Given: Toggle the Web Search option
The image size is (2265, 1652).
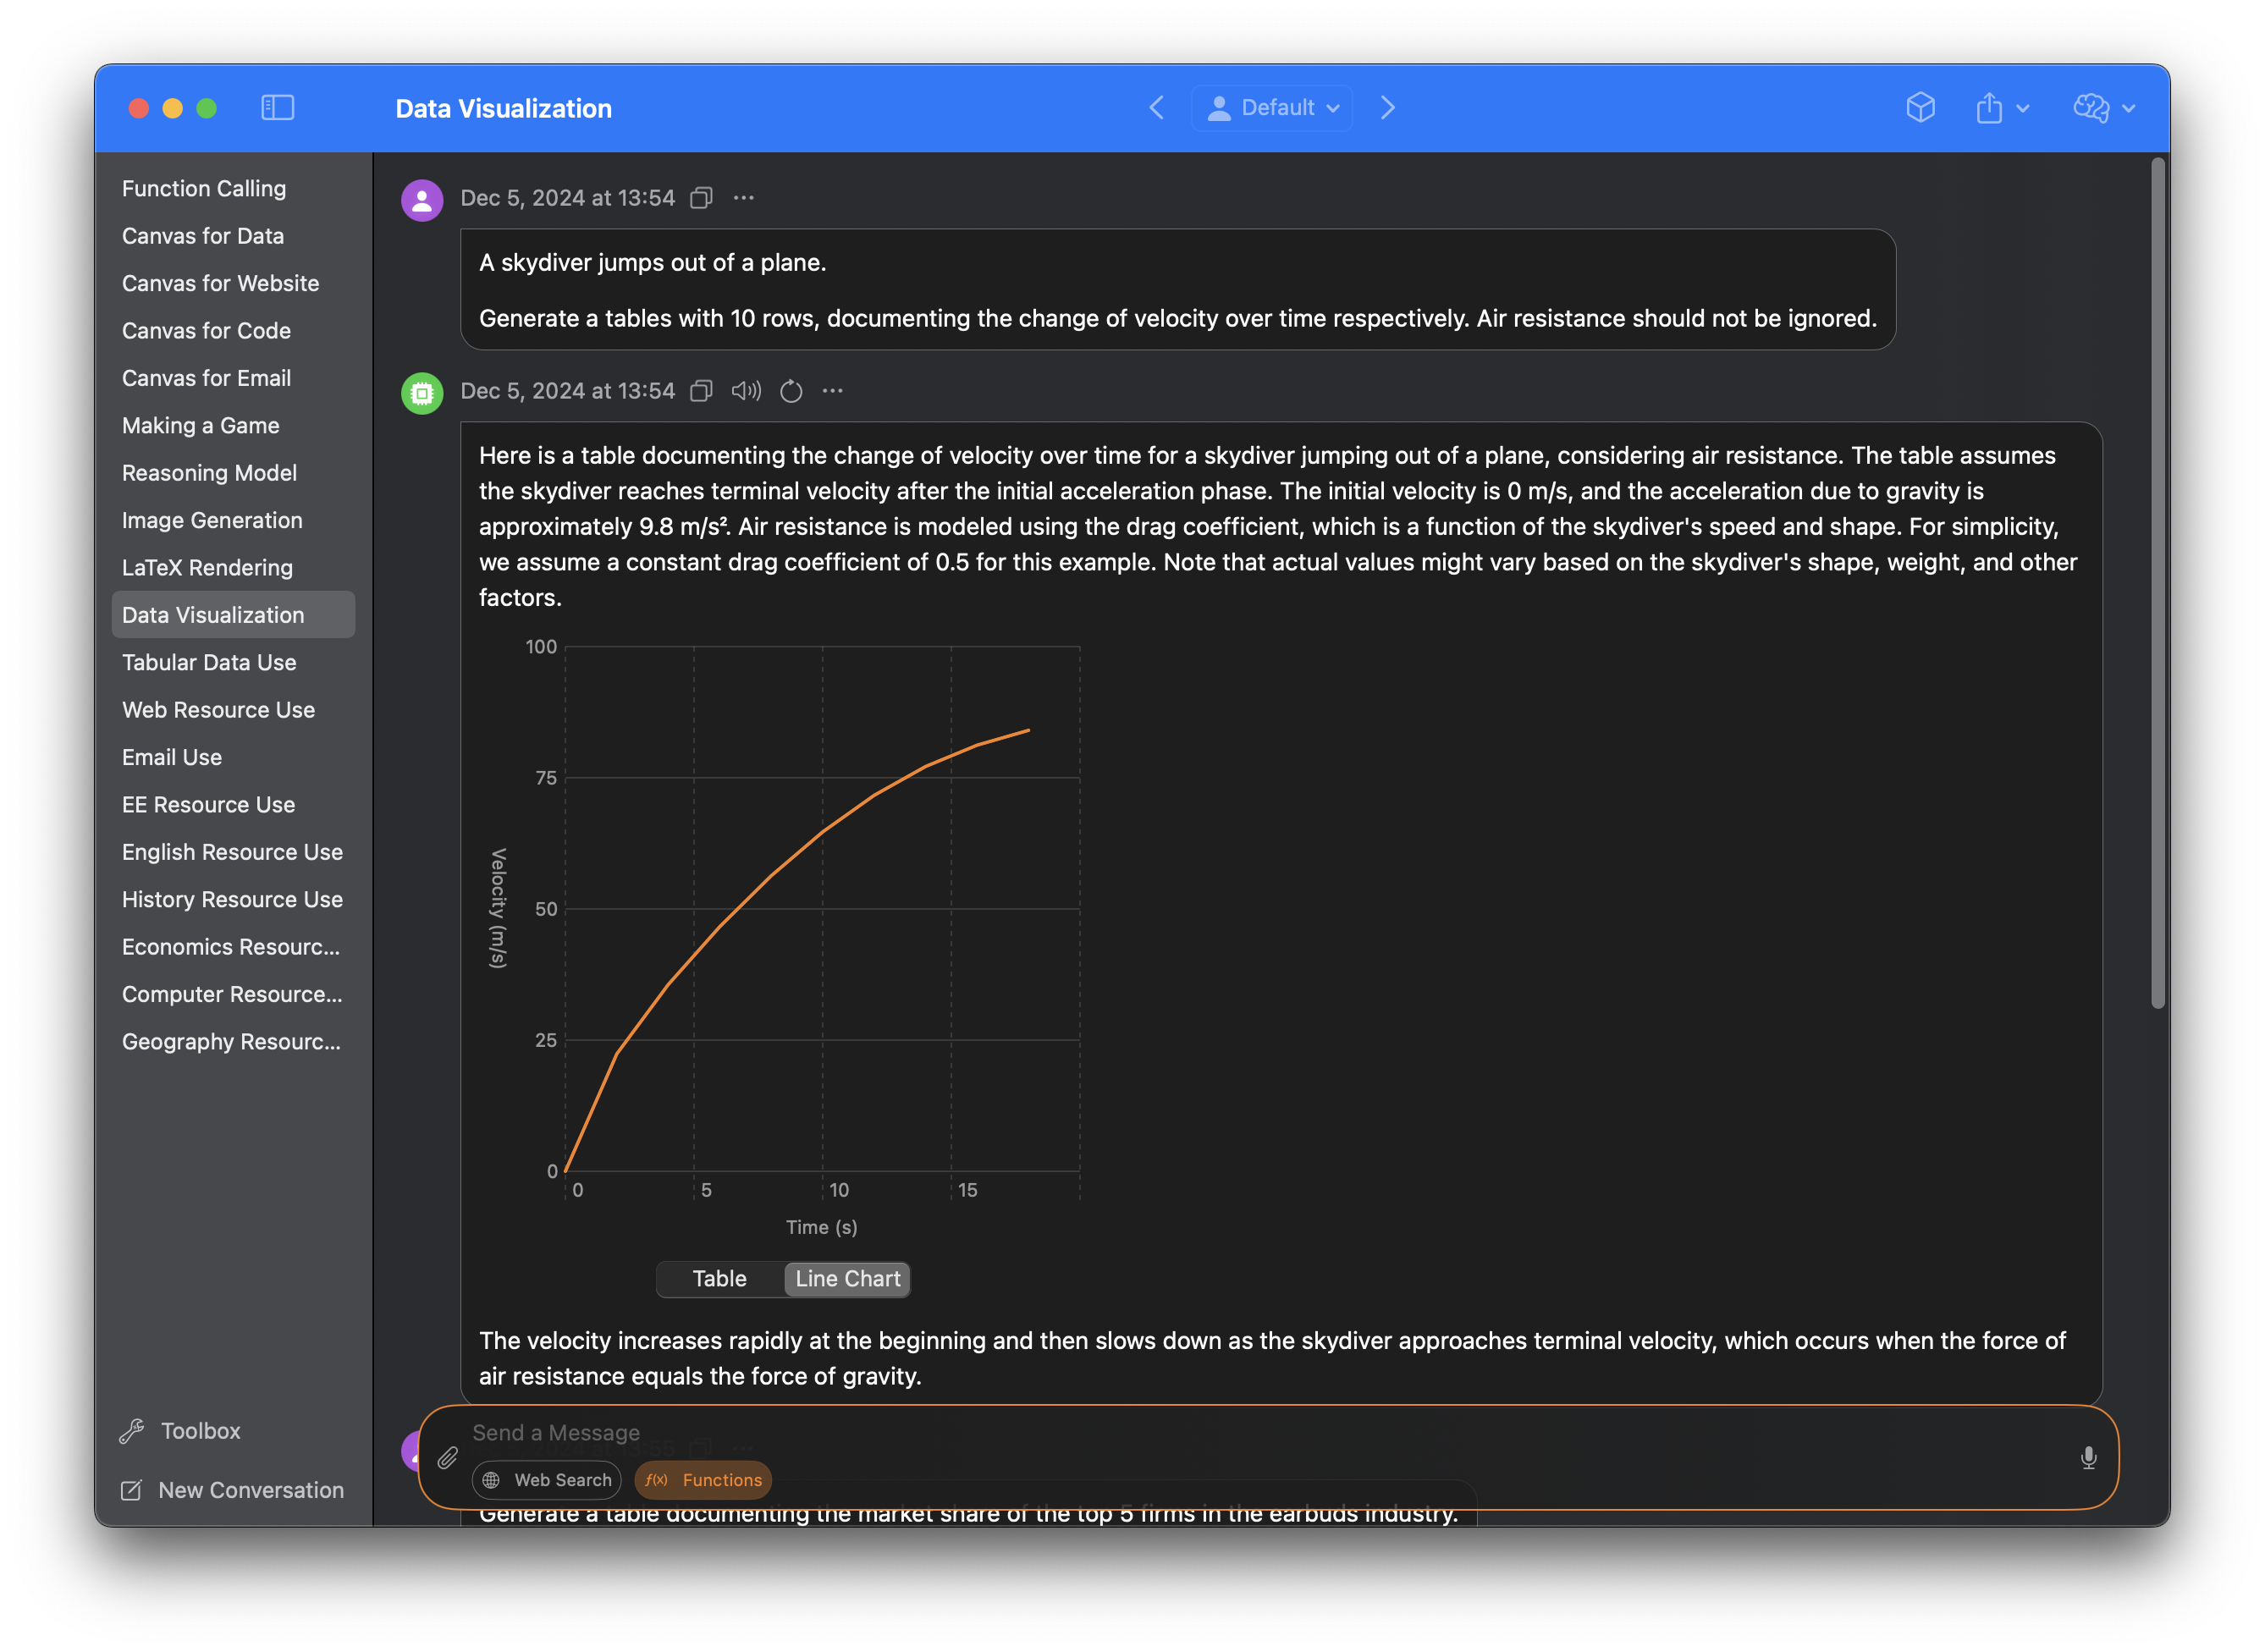Looking at the screenshot, I should point(546,1480).
